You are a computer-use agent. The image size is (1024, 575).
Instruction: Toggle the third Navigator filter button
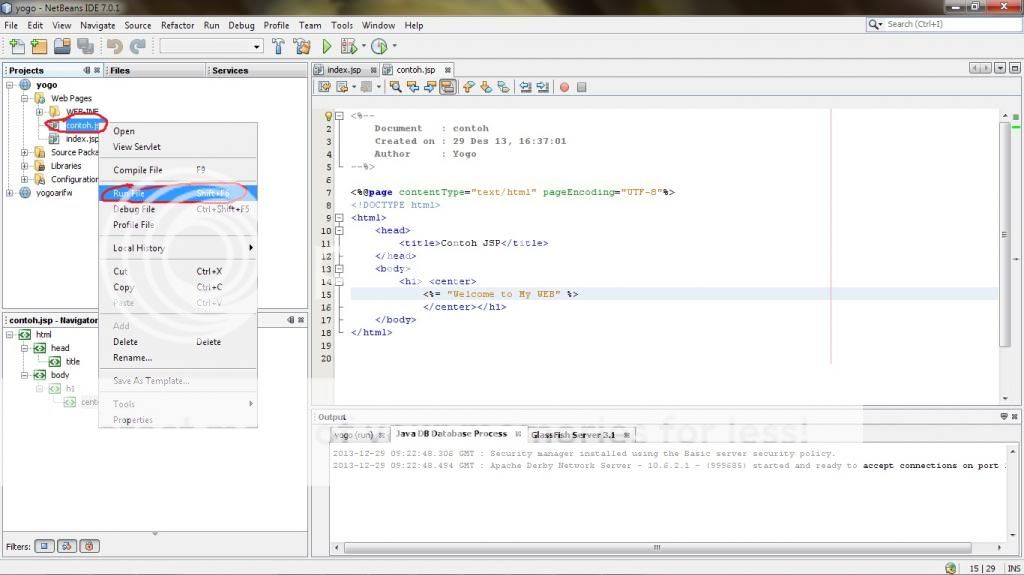90,546
